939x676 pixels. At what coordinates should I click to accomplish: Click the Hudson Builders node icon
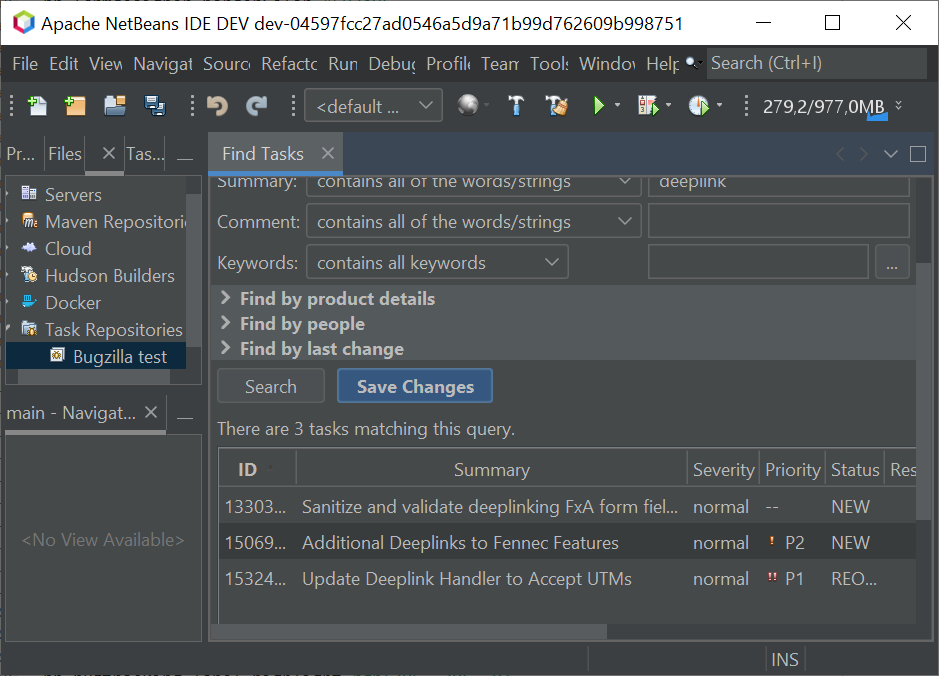29,274
